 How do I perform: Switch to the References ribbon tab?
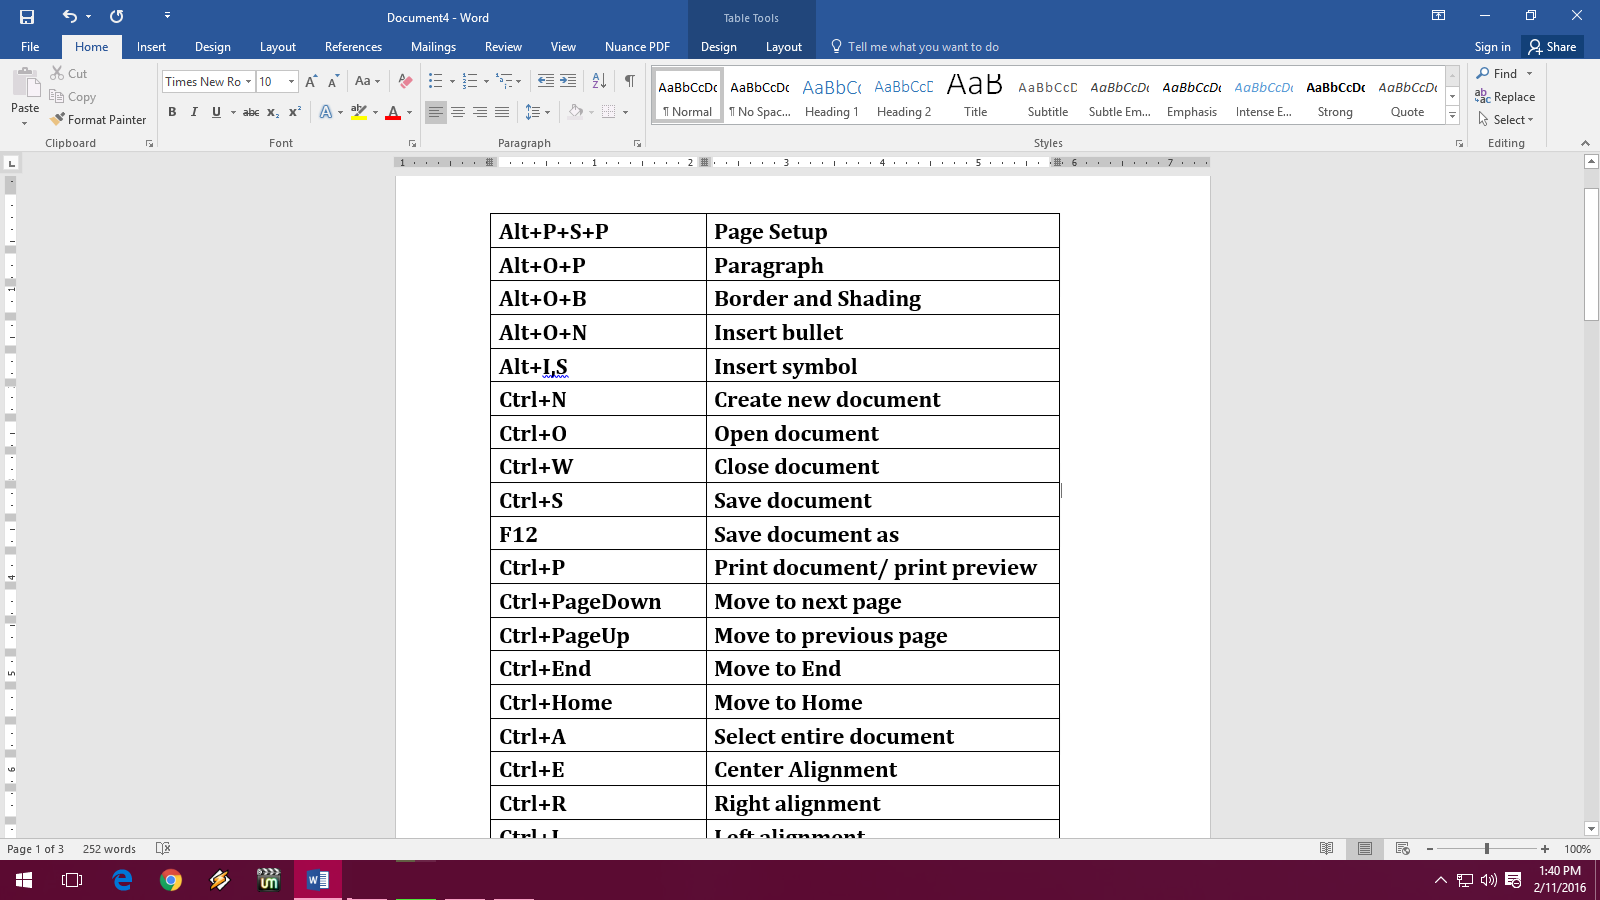point(353,46)
